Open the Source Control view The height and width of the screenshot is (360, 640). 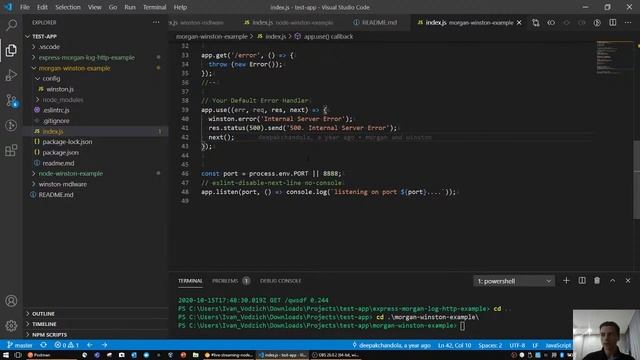point(11,100)
